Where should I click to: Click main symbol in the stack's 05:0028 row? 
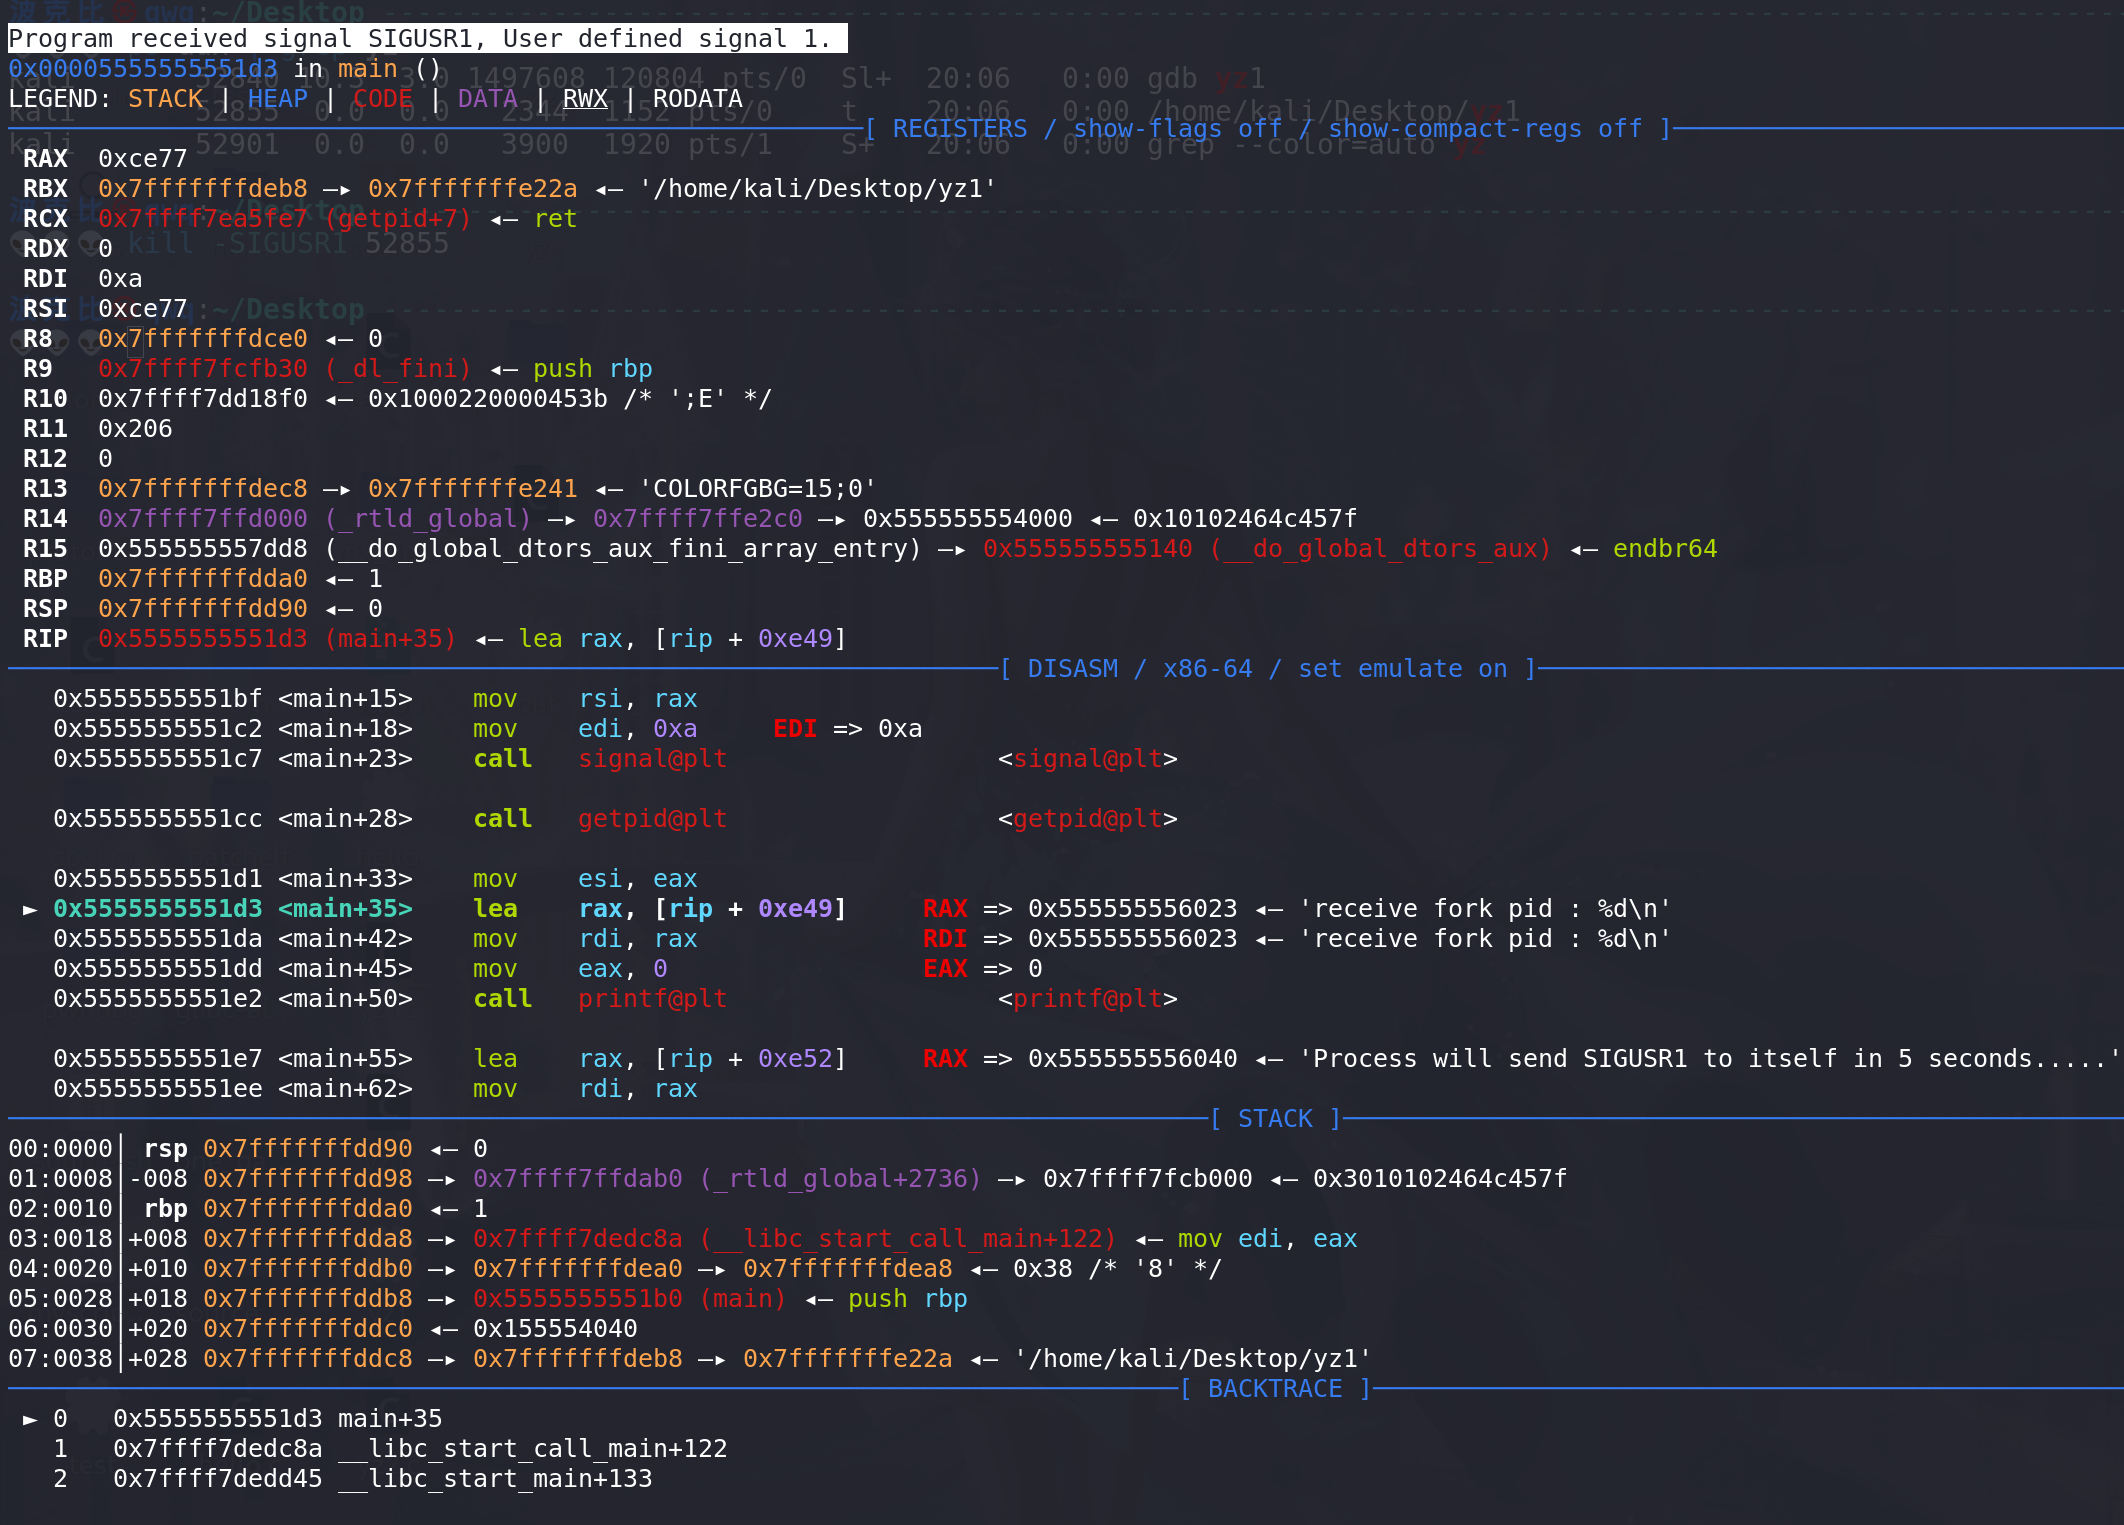click(x=743, y=1299)
